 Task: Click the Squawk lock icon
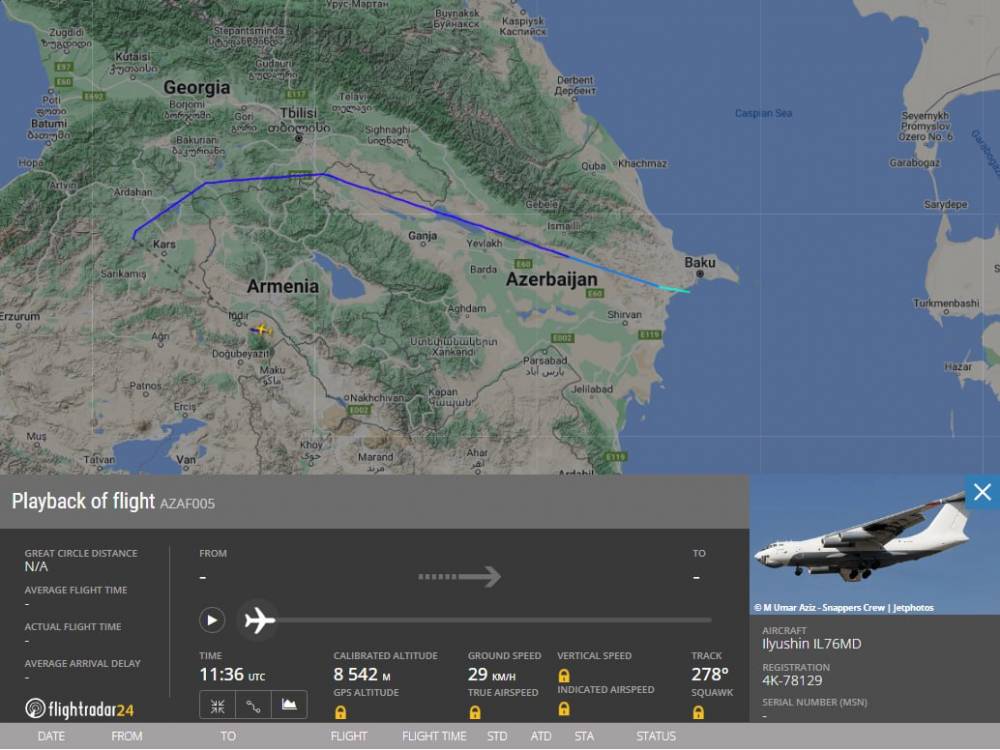point(698,712)
